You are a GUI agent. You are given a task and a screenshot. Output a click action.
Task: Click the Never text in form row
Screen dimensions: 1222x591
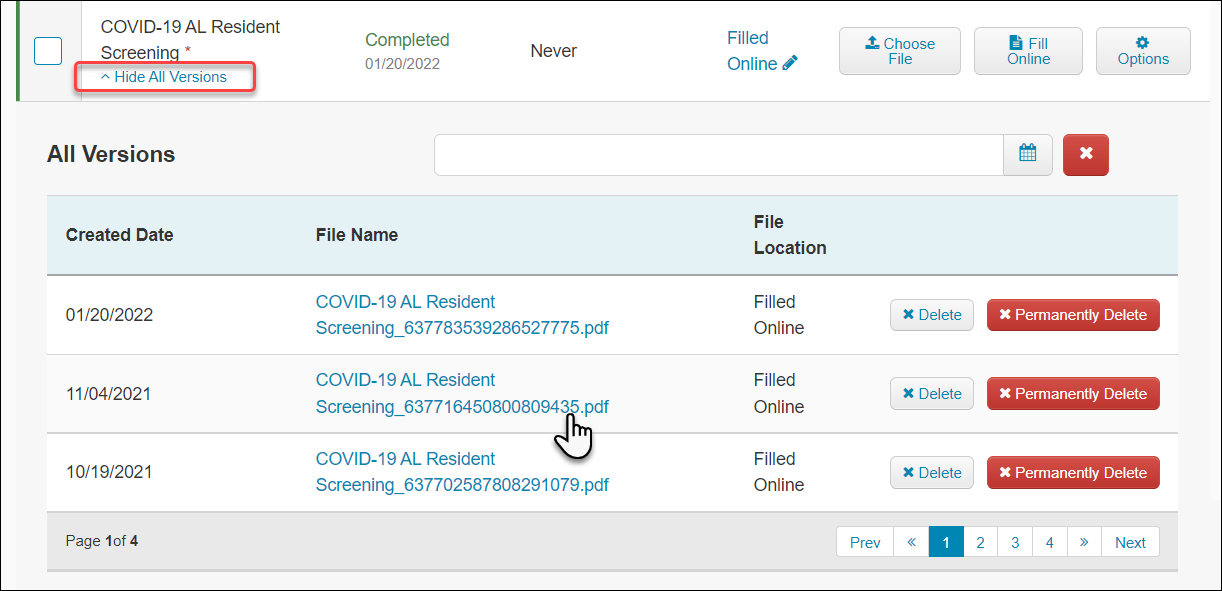[554, 51]
